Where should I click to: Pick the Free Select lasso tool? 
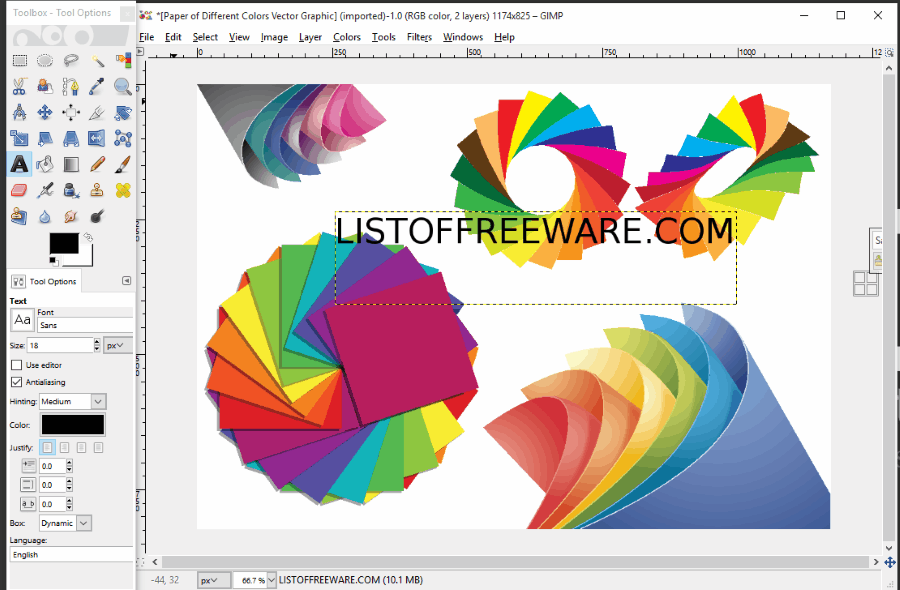pyautogui.click(x=71, y=60)
